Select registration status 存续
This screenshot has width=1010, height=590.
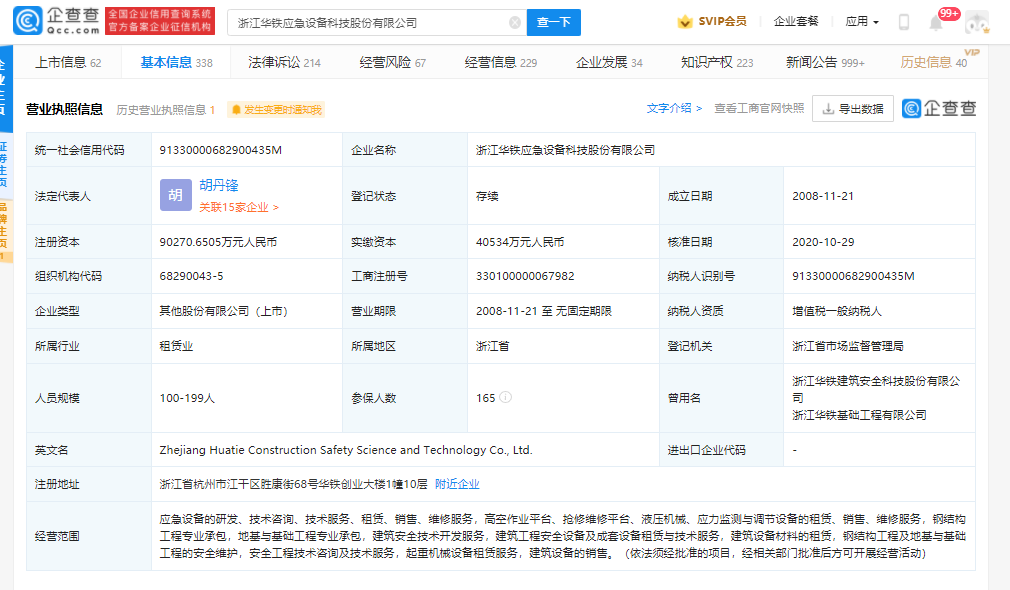pyautogui.click(x=487, y=196)
